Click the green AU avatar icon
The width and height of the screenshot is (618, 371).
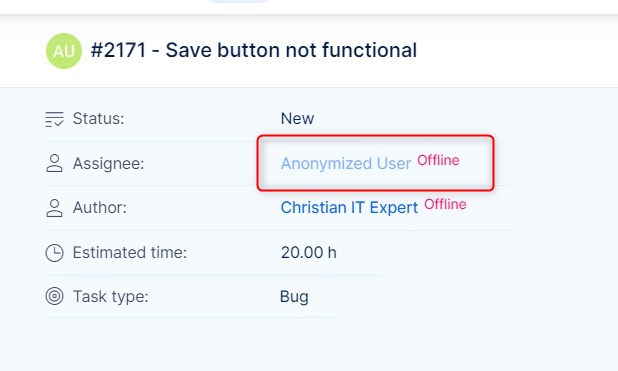click(64, 51)
